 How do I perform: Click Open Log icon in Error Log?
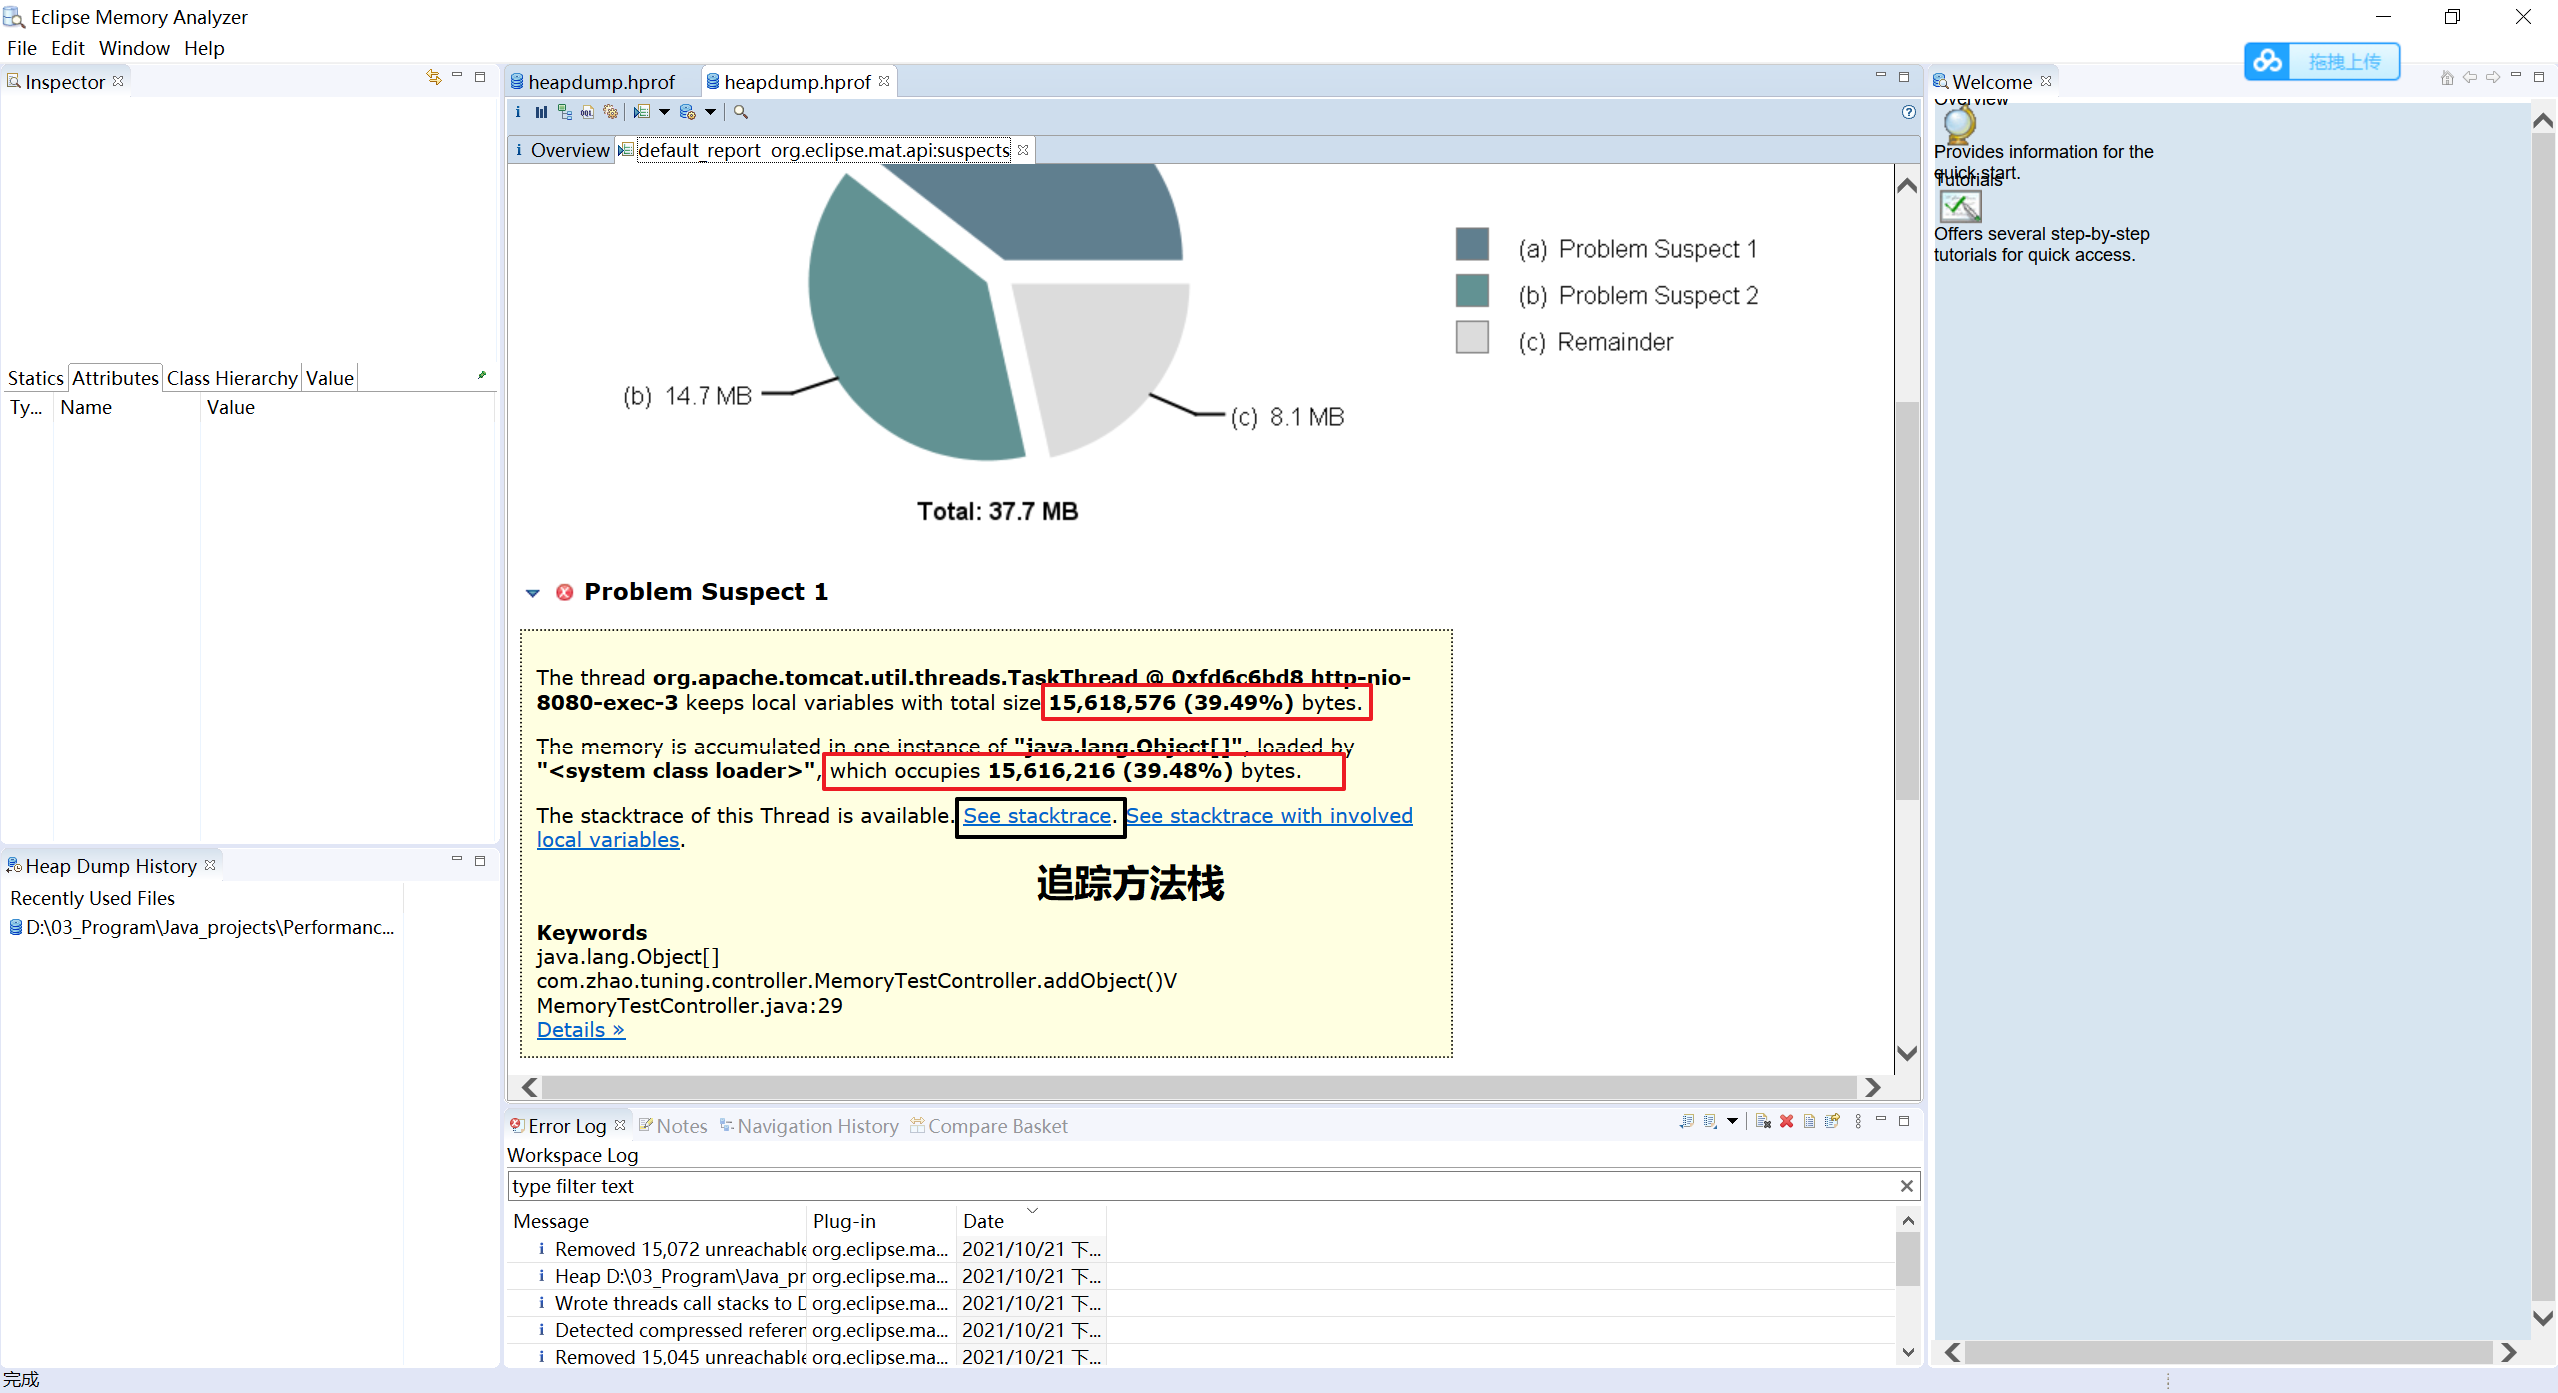coord(1809,1121)
